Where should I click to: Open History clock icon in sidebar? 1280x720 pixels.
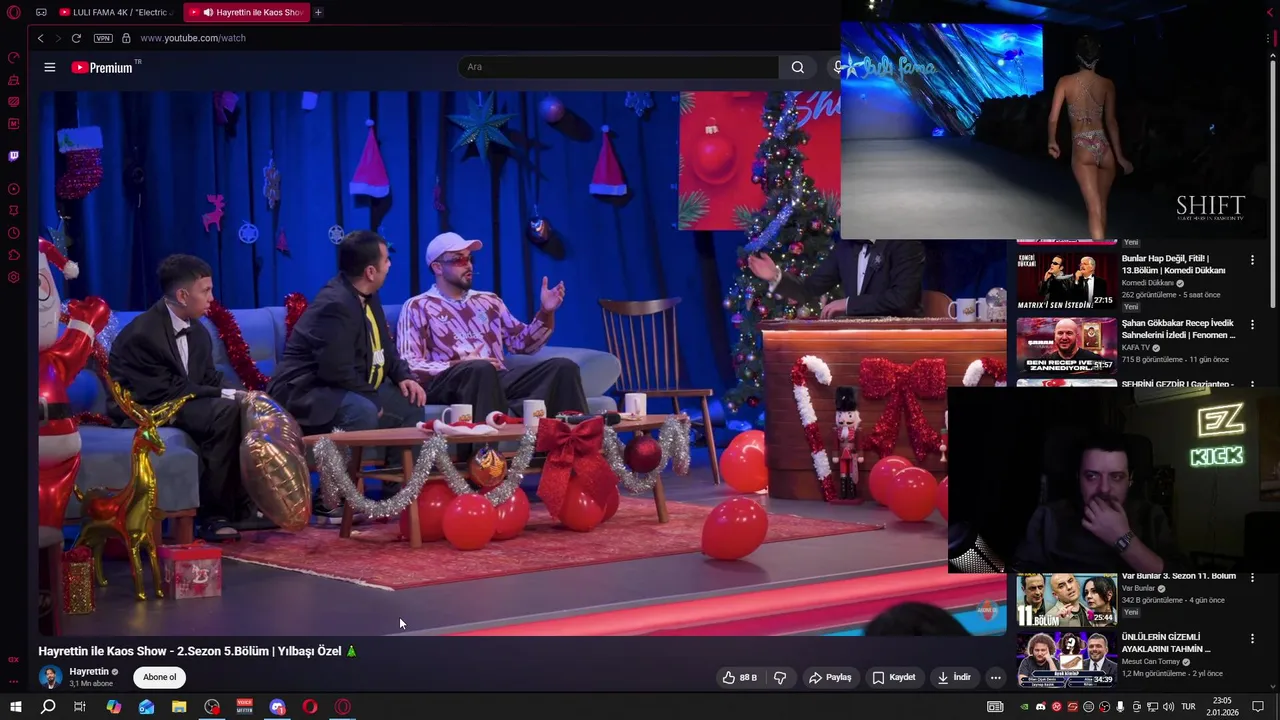(14, 233)
